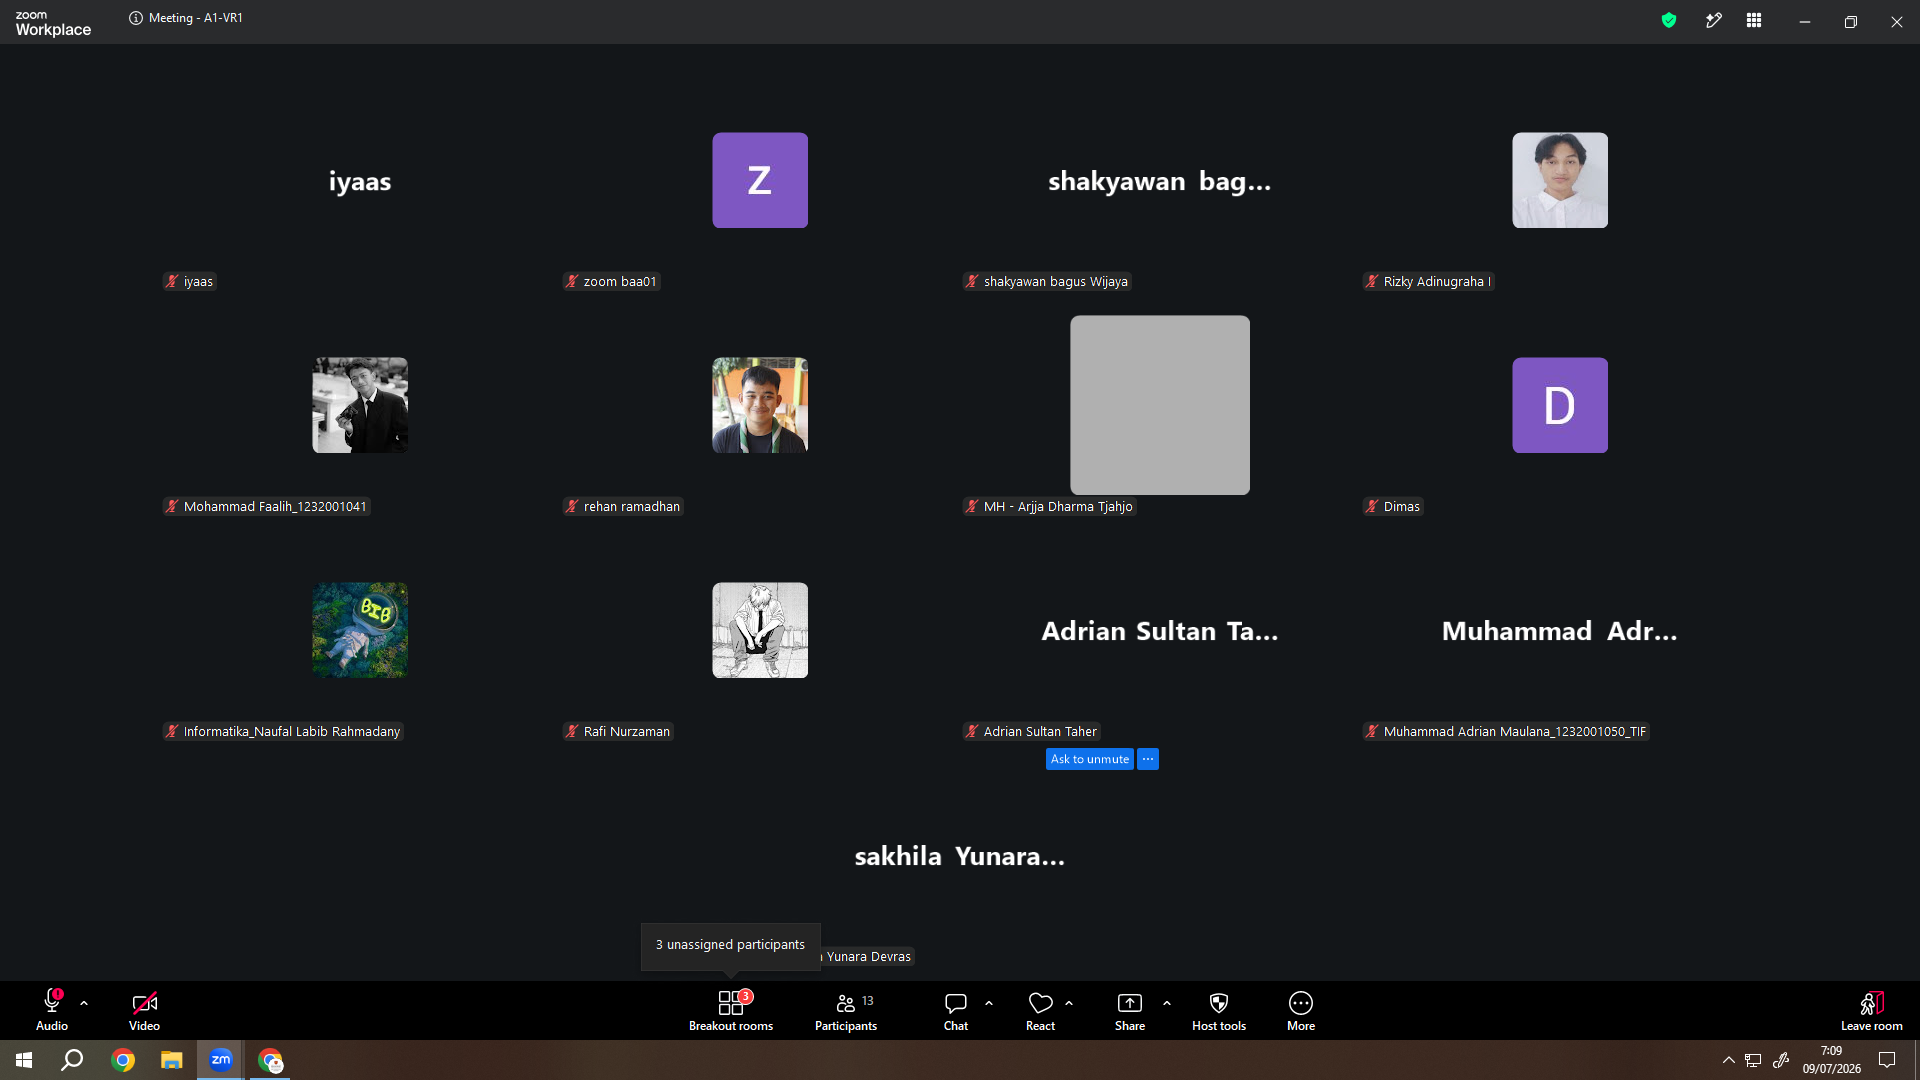This screenshot has width=1920, height=1080.
Task: Click the green encryption shield icon
Action: click(x=1669, y=20)
